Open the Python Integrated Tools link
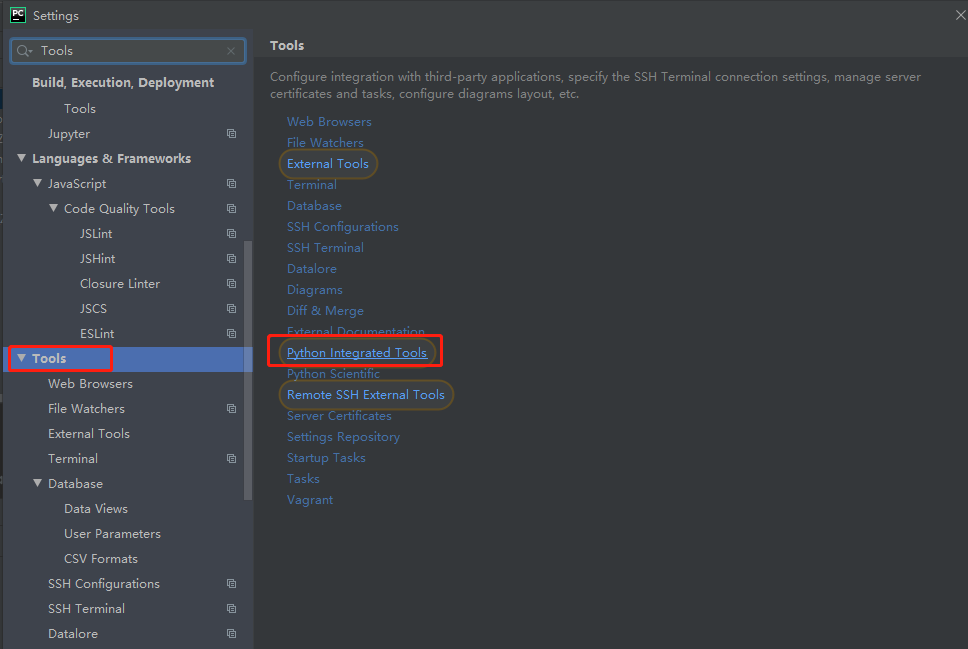968x649 pixels. click(357, 353)
